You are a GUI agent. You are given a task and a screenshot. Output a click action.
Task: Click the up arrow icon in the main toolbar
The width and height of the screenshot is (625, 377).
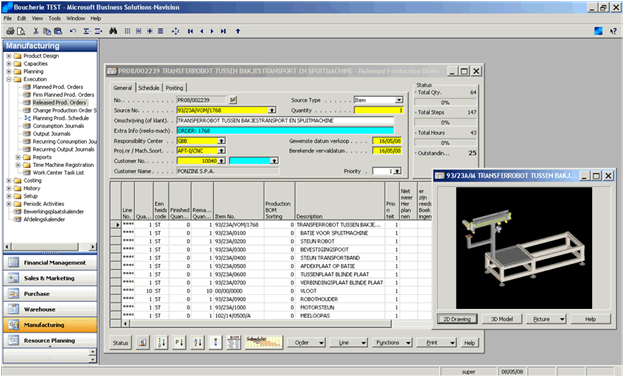(238, 31)
